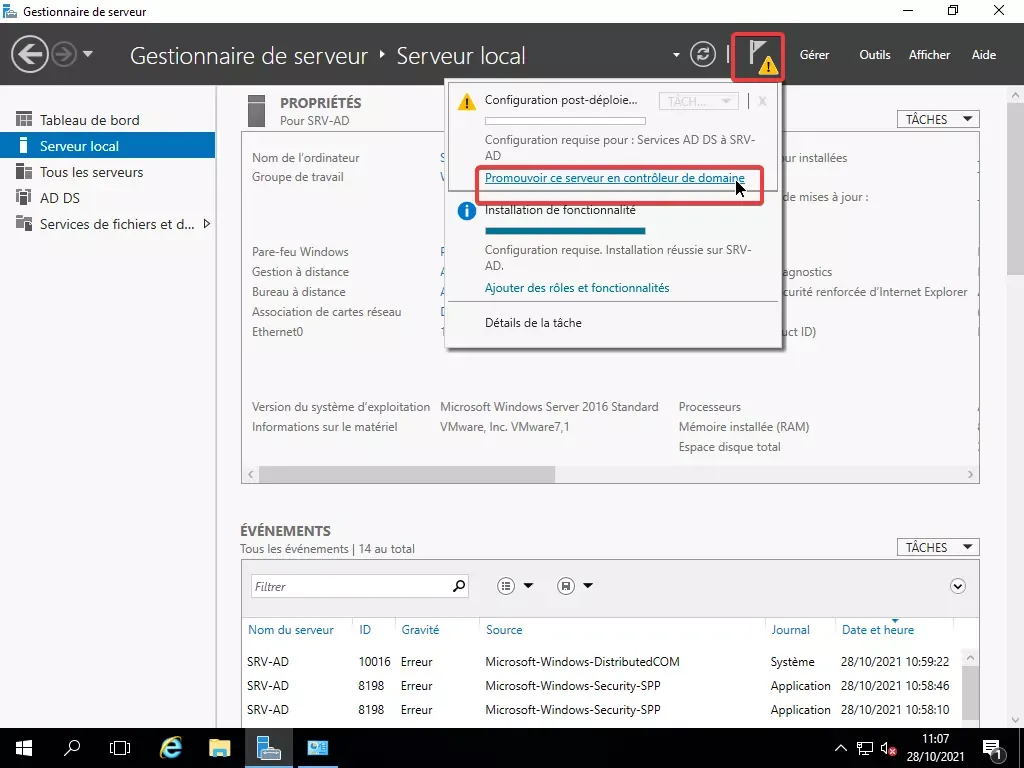Click Ajouter des rôles et fonctionnalités link
Image resolution: width=1024 pixels, height=768 pixels.
coord(577,288)
